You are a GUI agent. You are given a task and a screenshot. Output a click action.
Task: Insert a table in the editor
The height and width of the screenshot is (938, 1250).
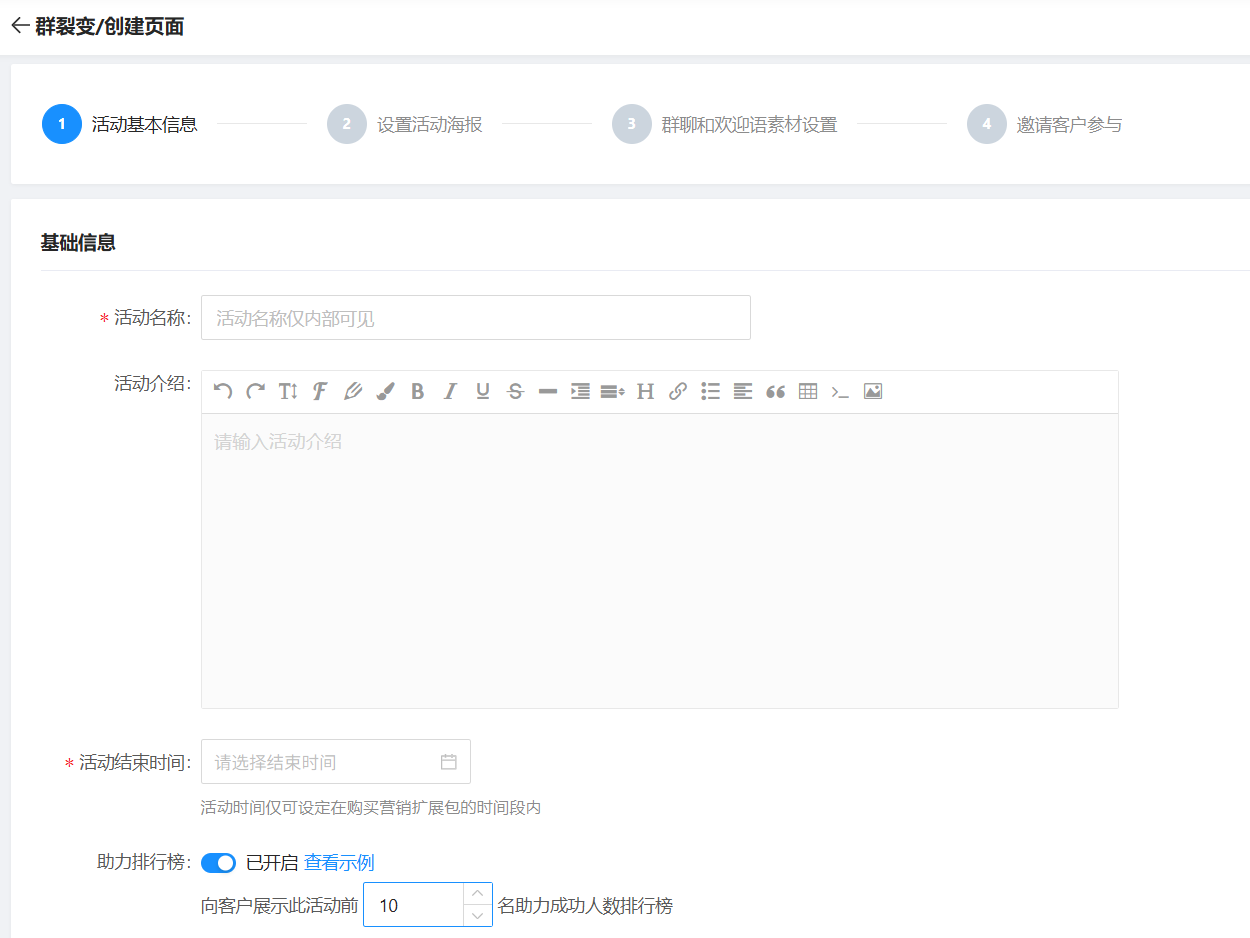[808, 392]
